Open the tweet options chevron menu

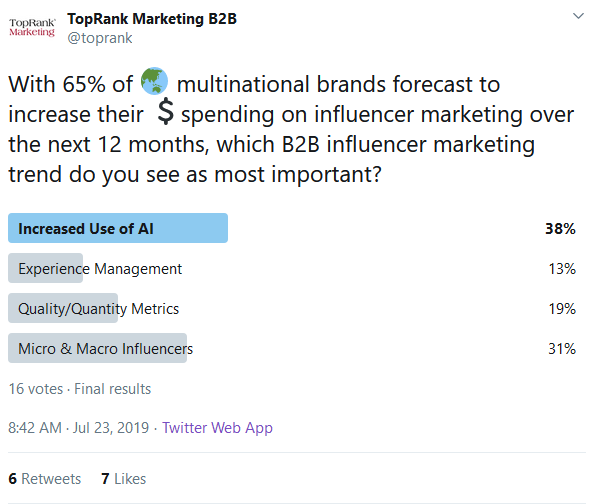[578, 16]
